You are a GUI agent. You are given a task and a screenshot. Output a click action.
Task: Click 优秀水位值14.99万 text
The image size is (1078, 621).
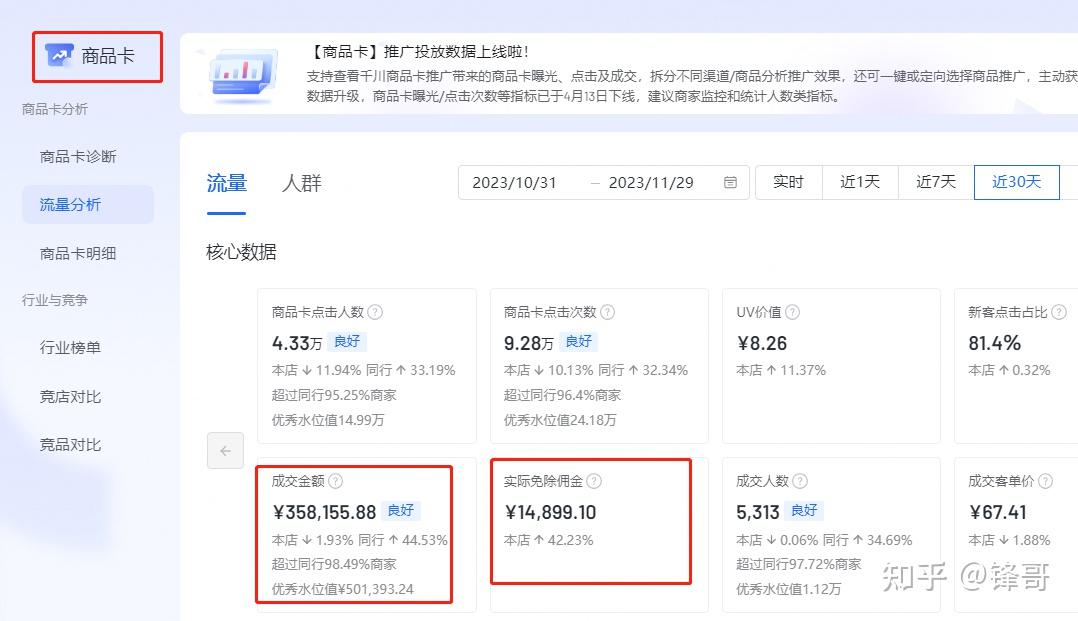(328, 420)
